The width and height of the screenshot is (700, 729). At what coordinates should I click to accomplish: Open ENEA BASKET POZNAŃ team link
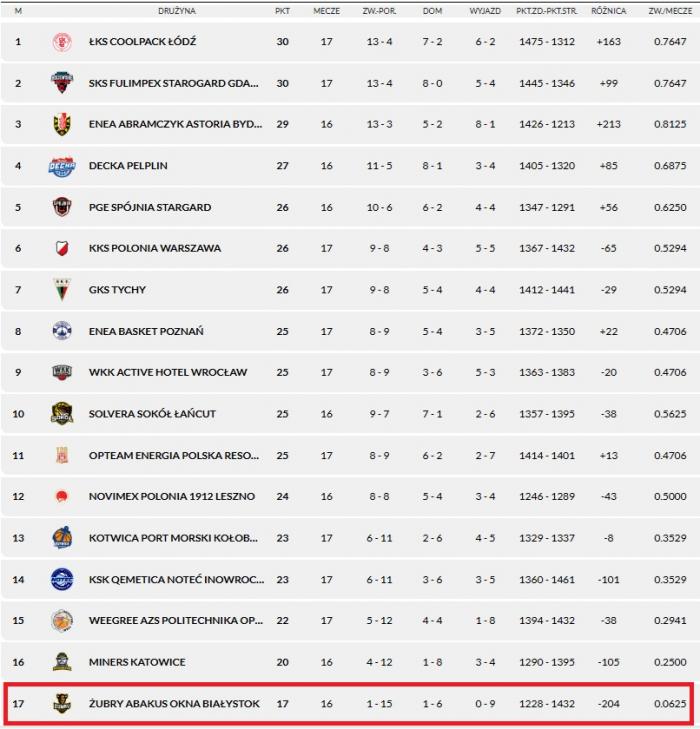146,331
